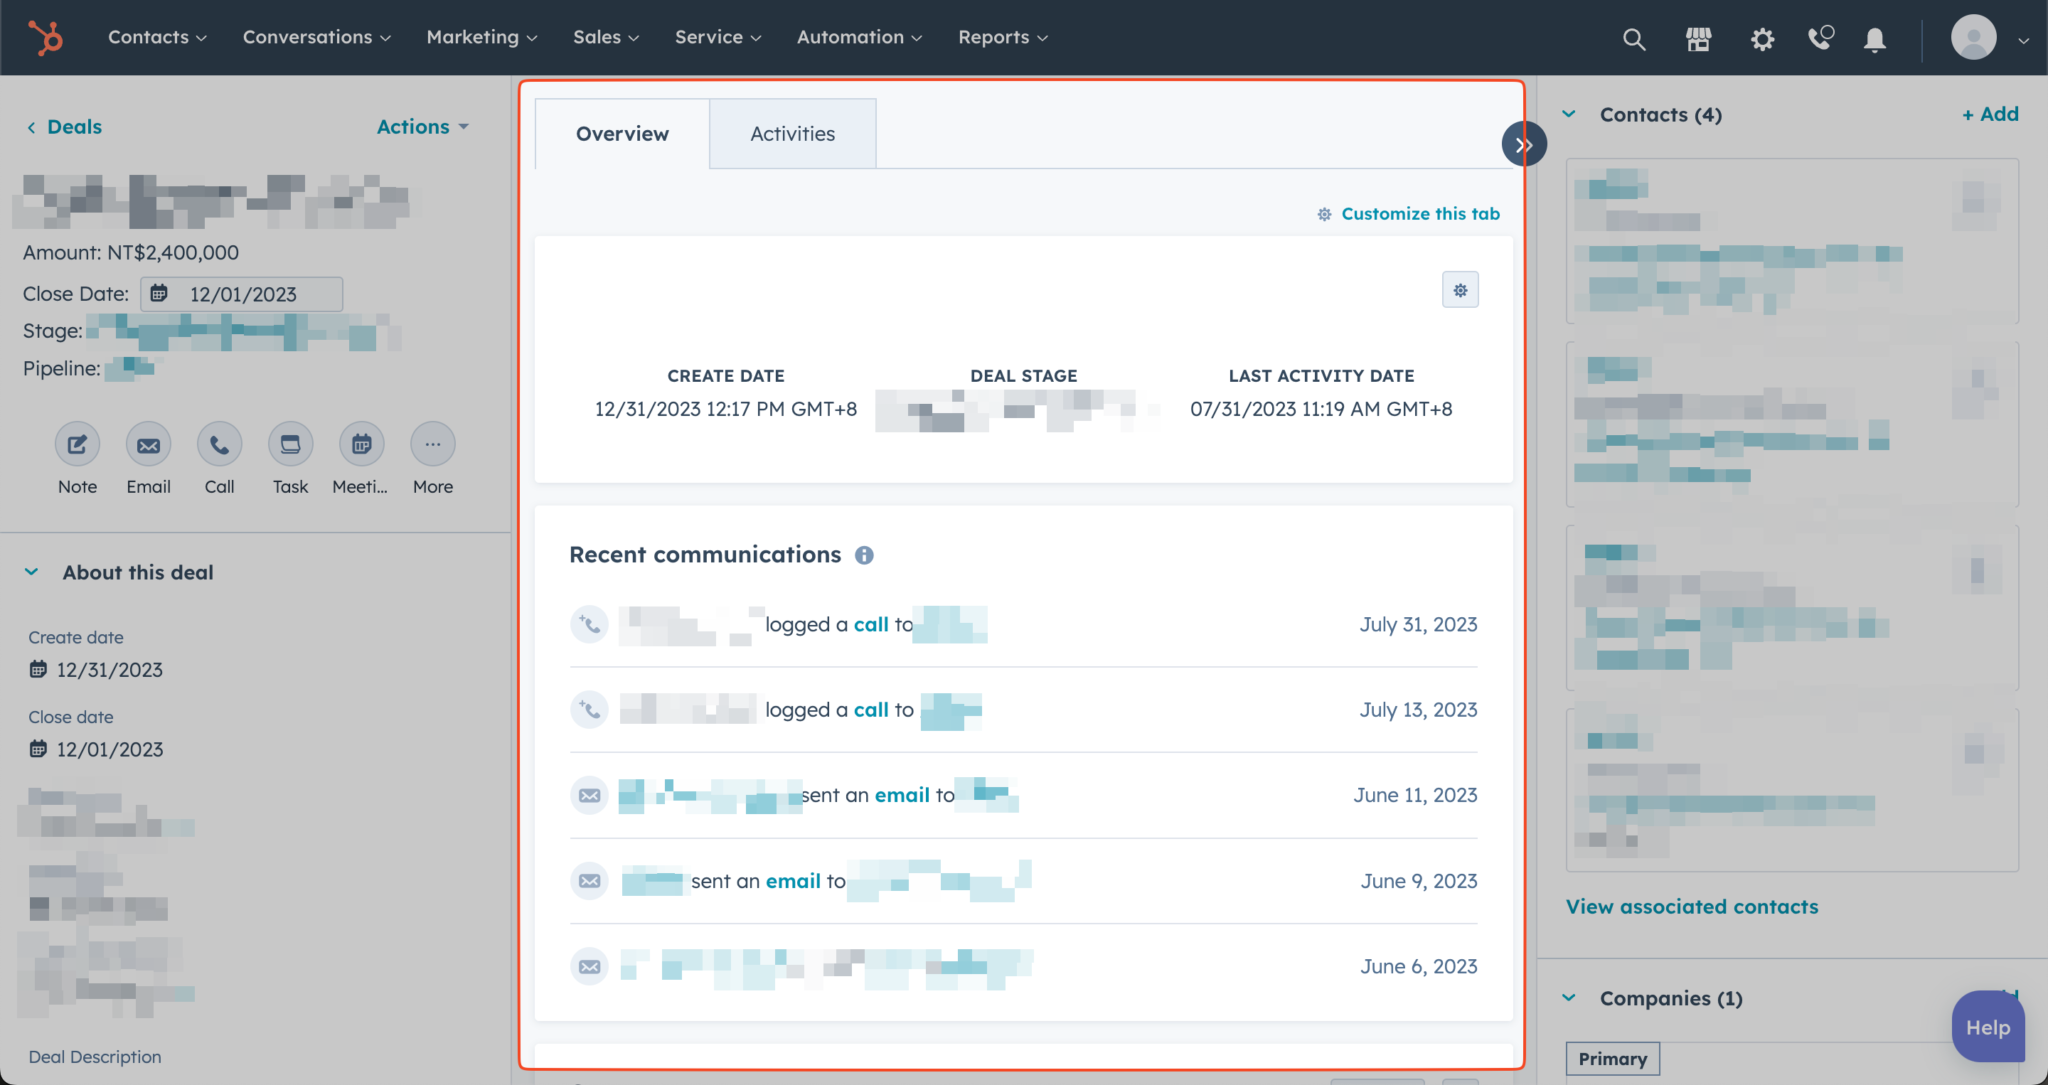Image resolution: width=2048 pixels, height=1085 pixels.
Task: Expand the Sales menu in top navigation
Action: pos(605,37)
